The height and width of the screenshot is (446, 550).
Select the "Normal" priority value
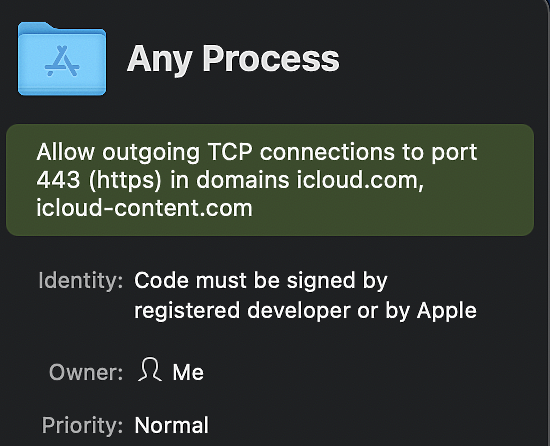(x=172, y=425)
